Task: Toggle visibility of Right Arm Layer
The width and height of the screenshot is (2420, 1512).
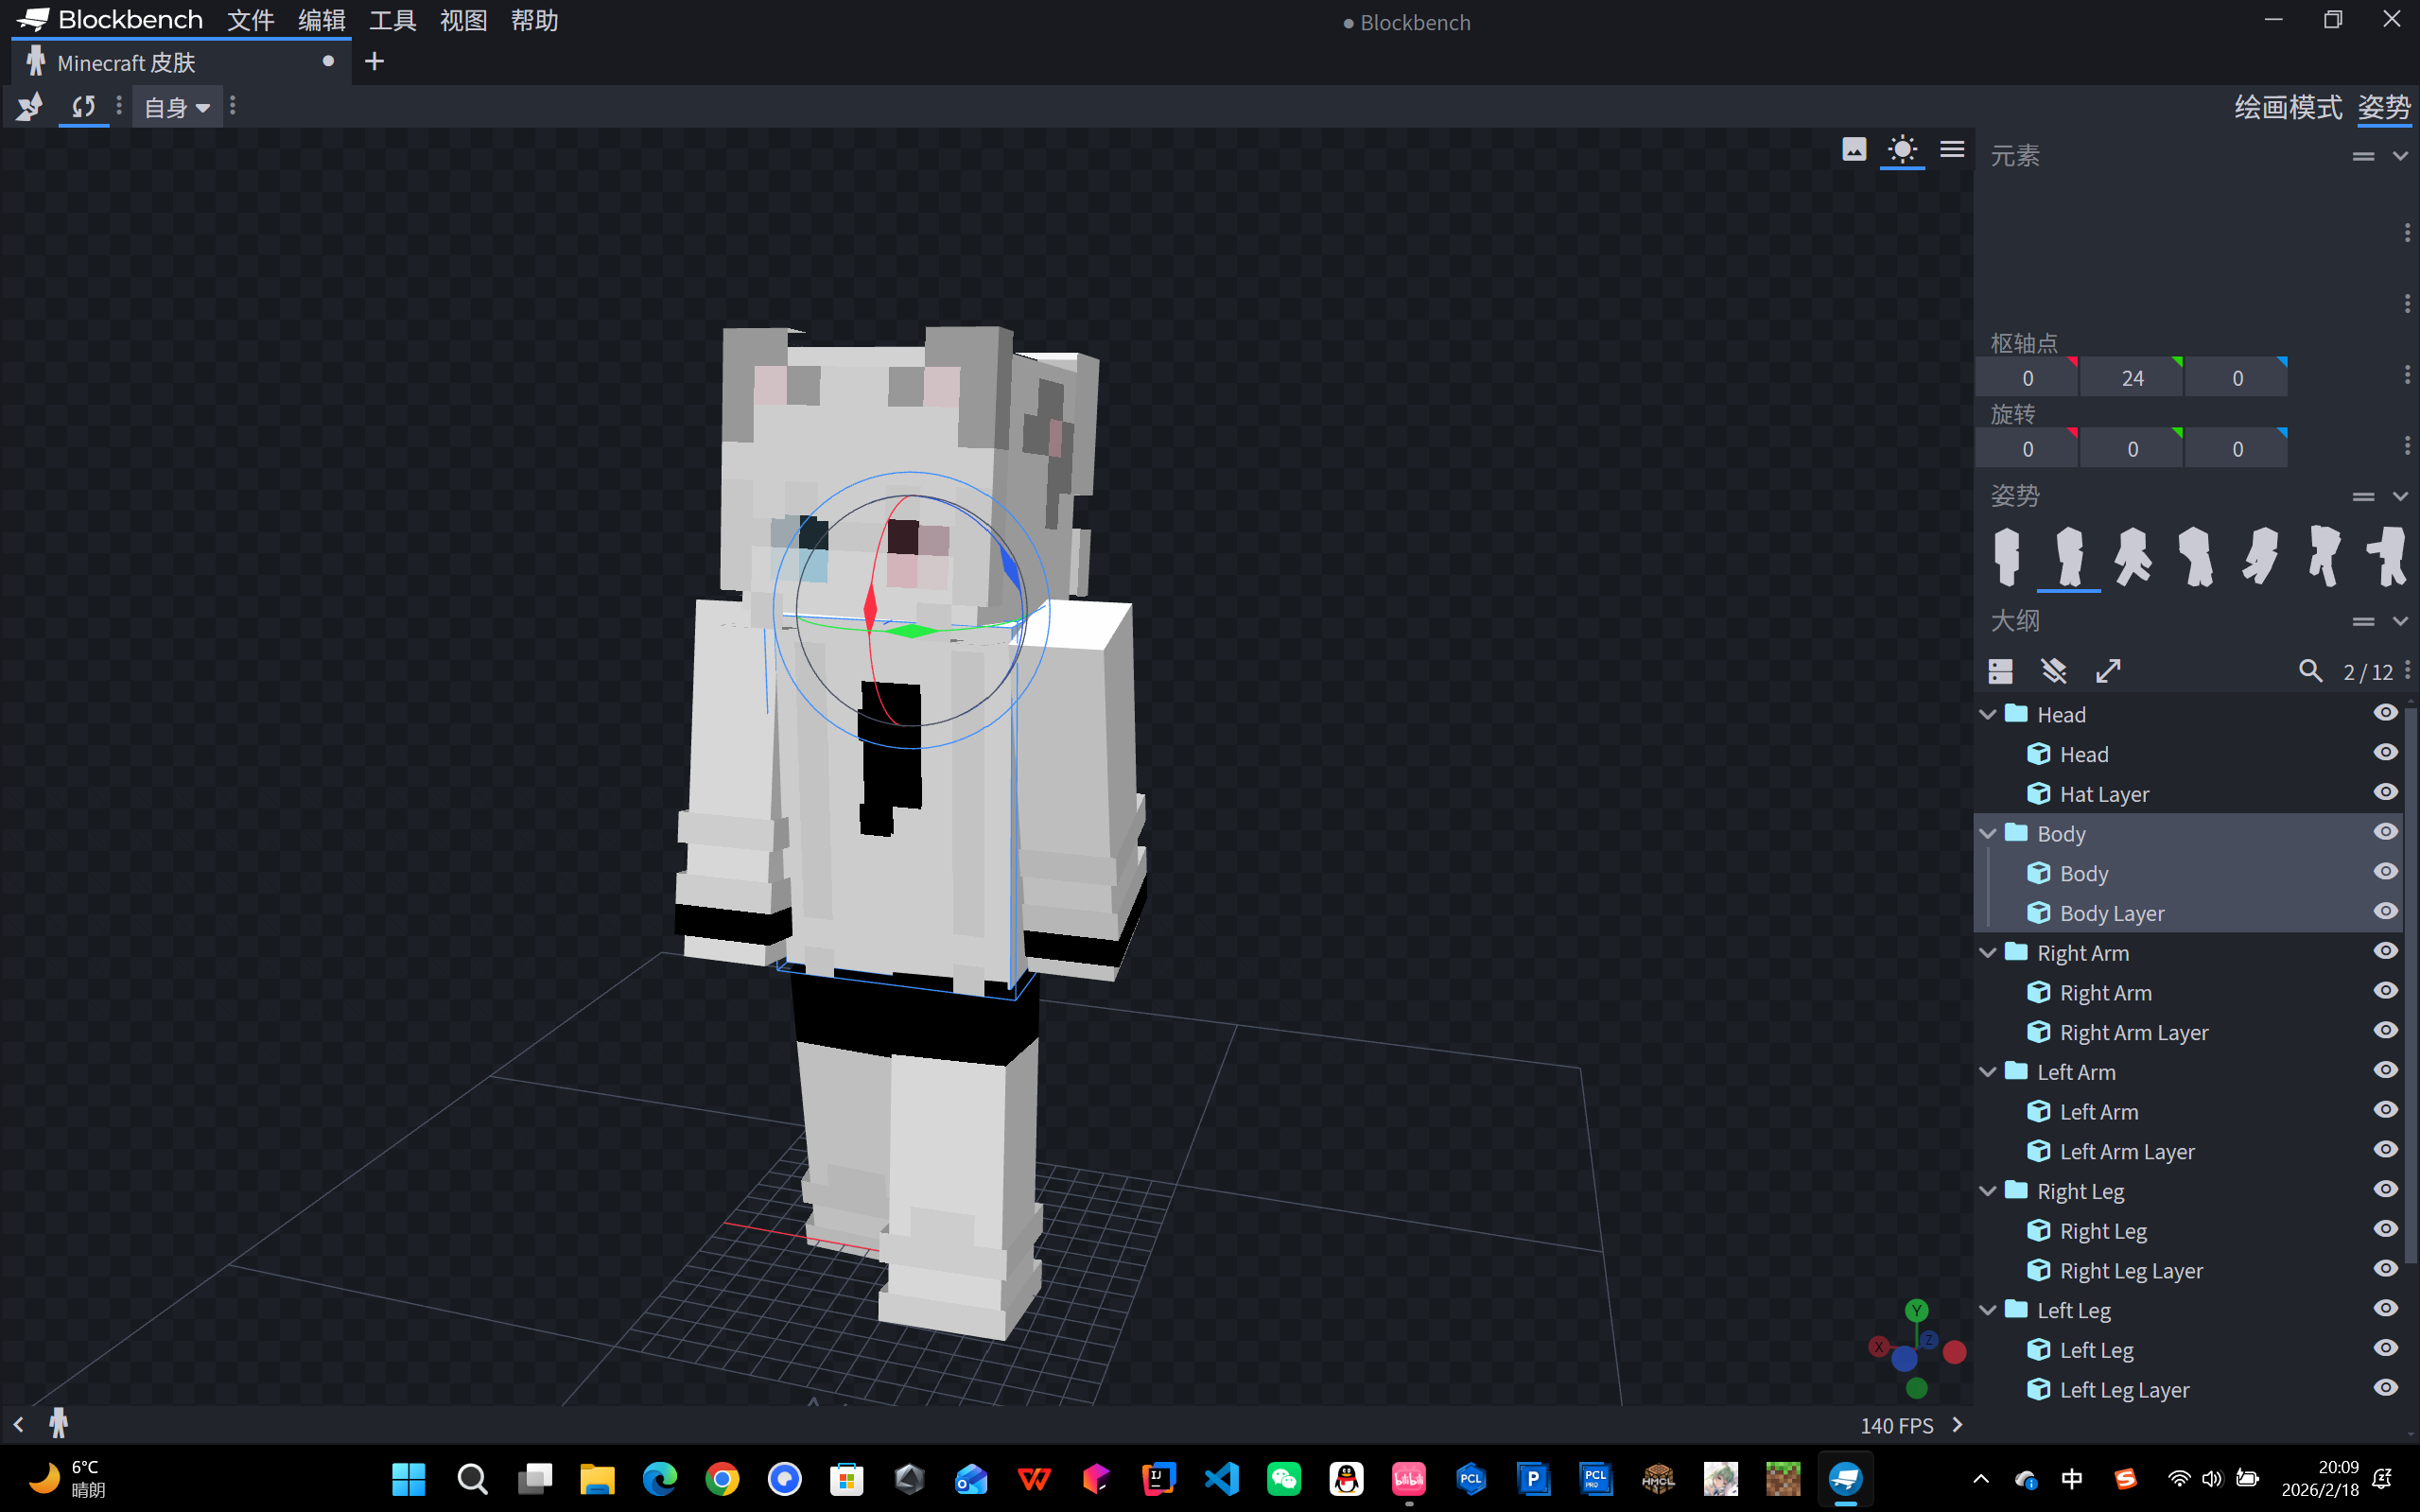Action: coord(2385,1031)
